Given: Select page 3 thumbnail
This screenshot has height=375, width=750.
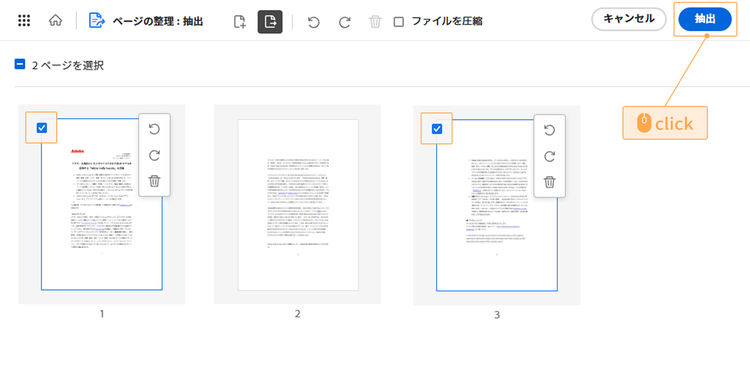Looking at the screenshot, I should (x=497, y=205).
